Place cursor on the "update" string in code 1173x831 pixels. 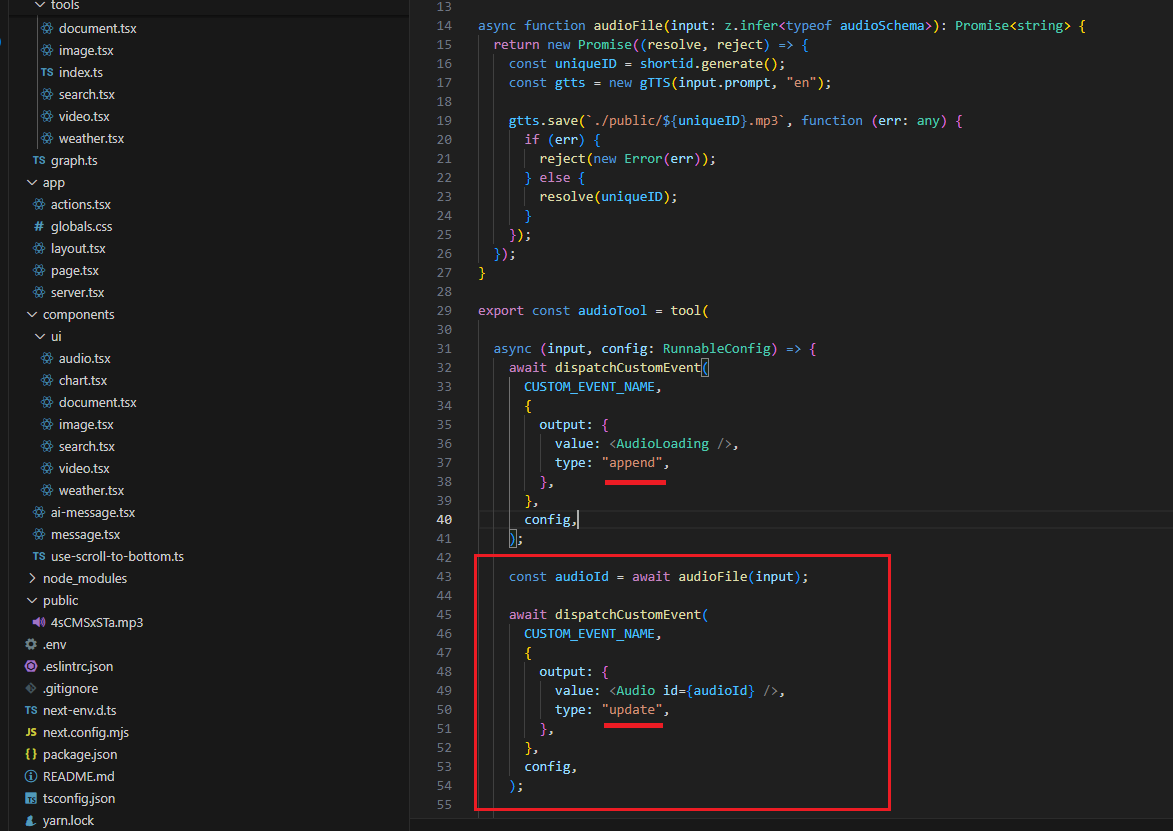pyautogui.click(x=633, y=710)
